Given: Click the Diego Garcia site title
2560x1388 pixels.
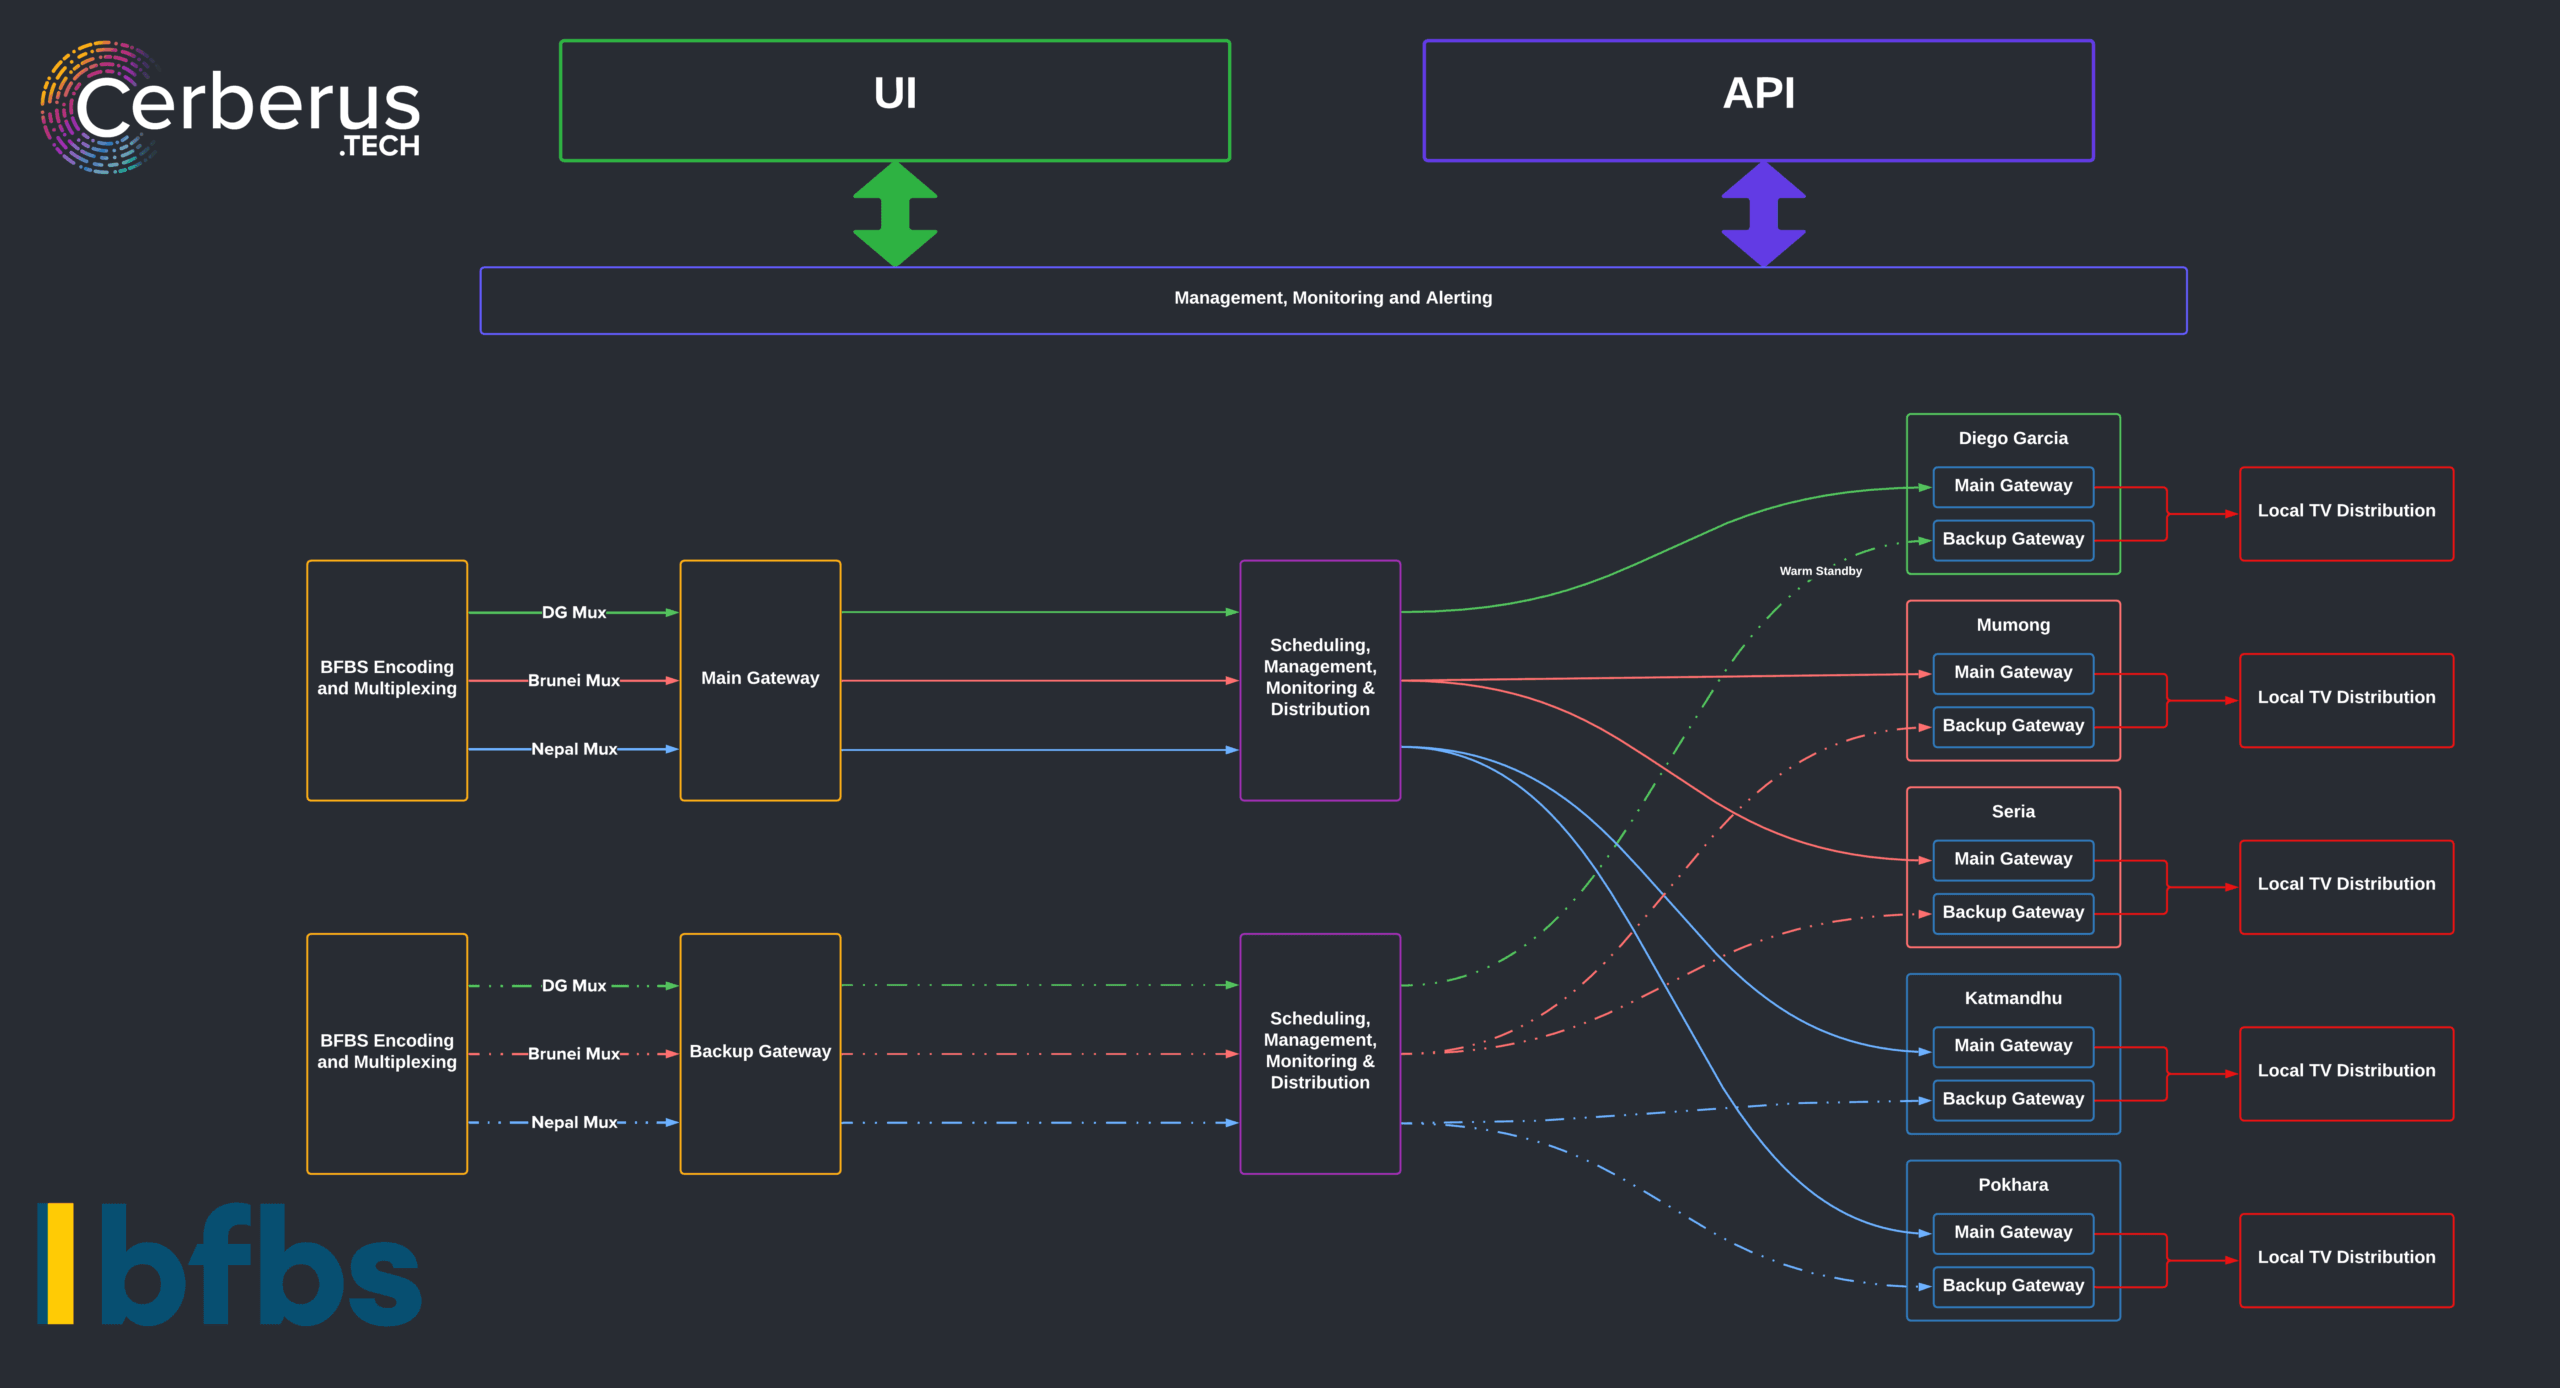Looking at the screenshot, I should [x=2013, y=438].
